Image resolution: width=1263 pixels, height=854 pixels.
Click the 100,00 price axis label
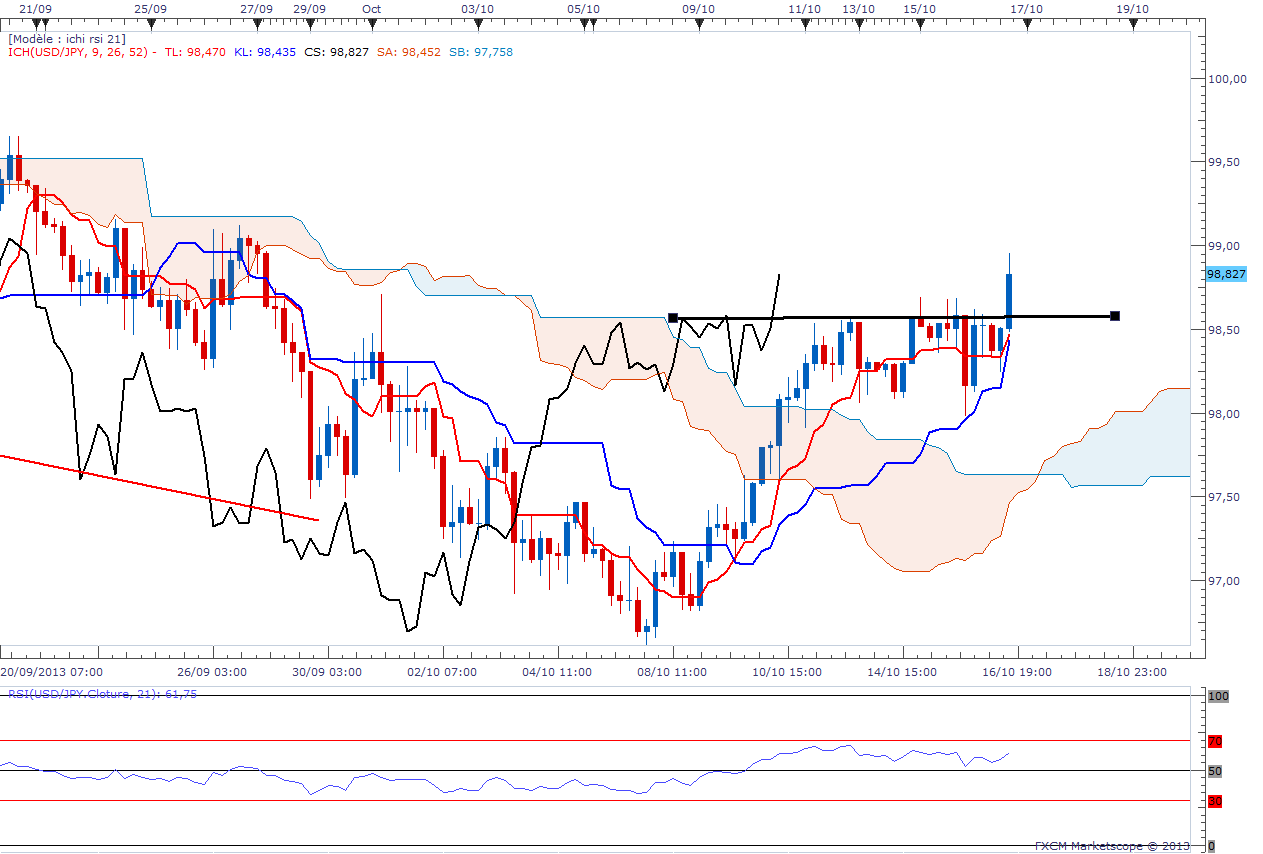click(1226, 79)
